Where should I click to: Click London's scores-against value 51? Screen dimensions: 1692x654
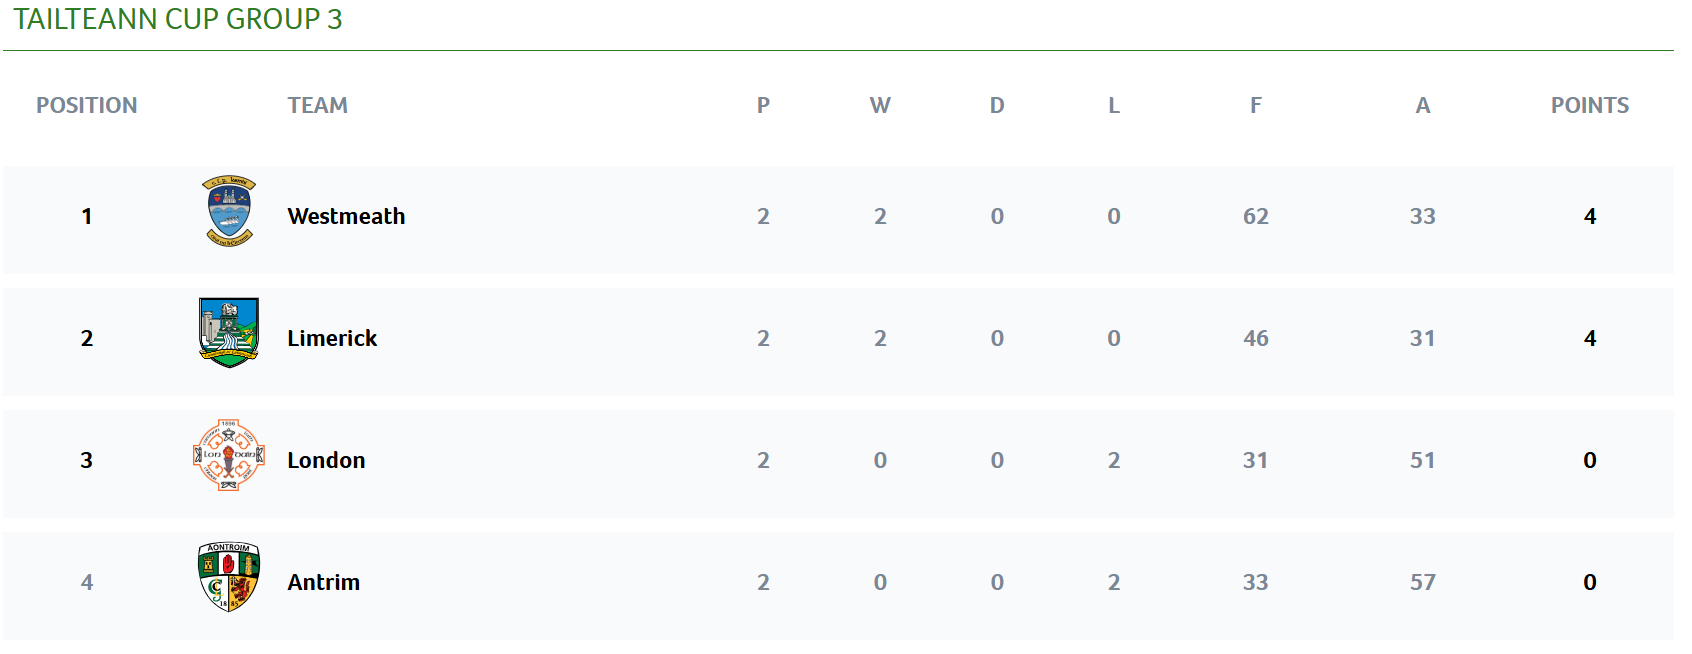pos(1422,460)
